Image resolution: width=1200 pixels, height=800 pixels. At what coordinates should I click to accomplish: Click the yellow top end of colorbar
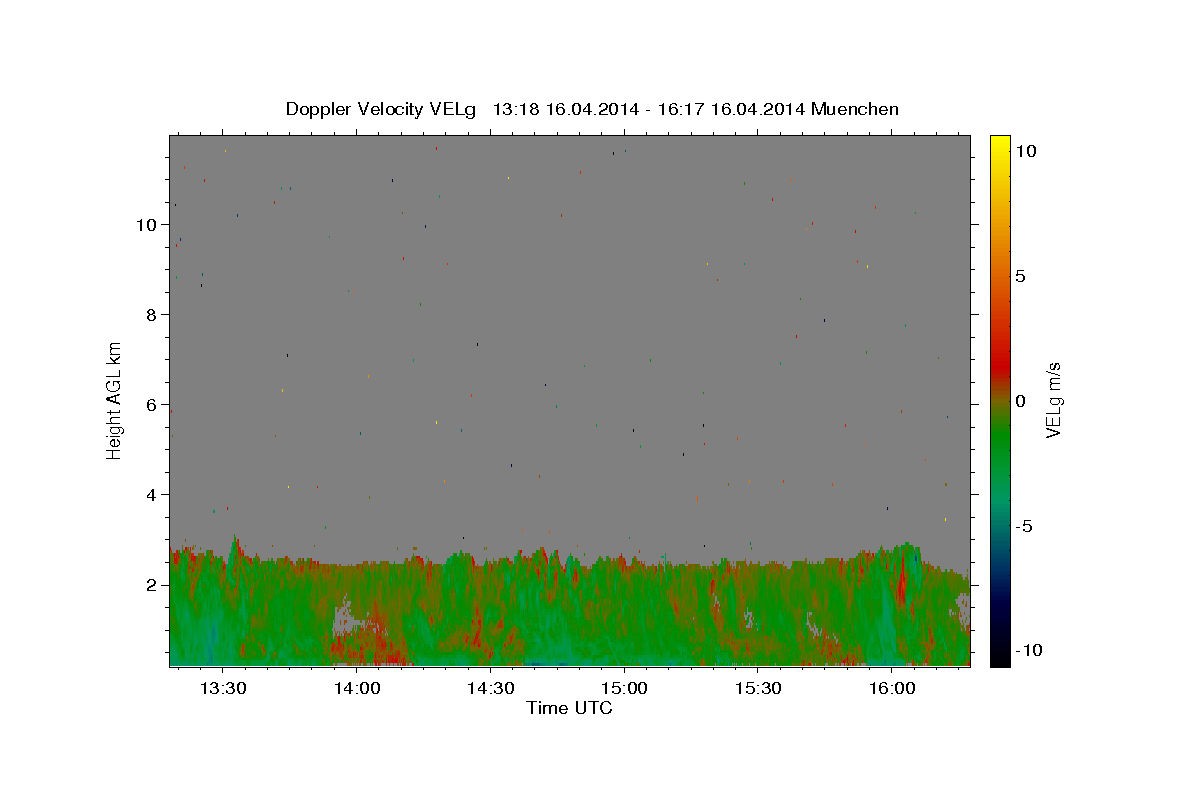999,142
